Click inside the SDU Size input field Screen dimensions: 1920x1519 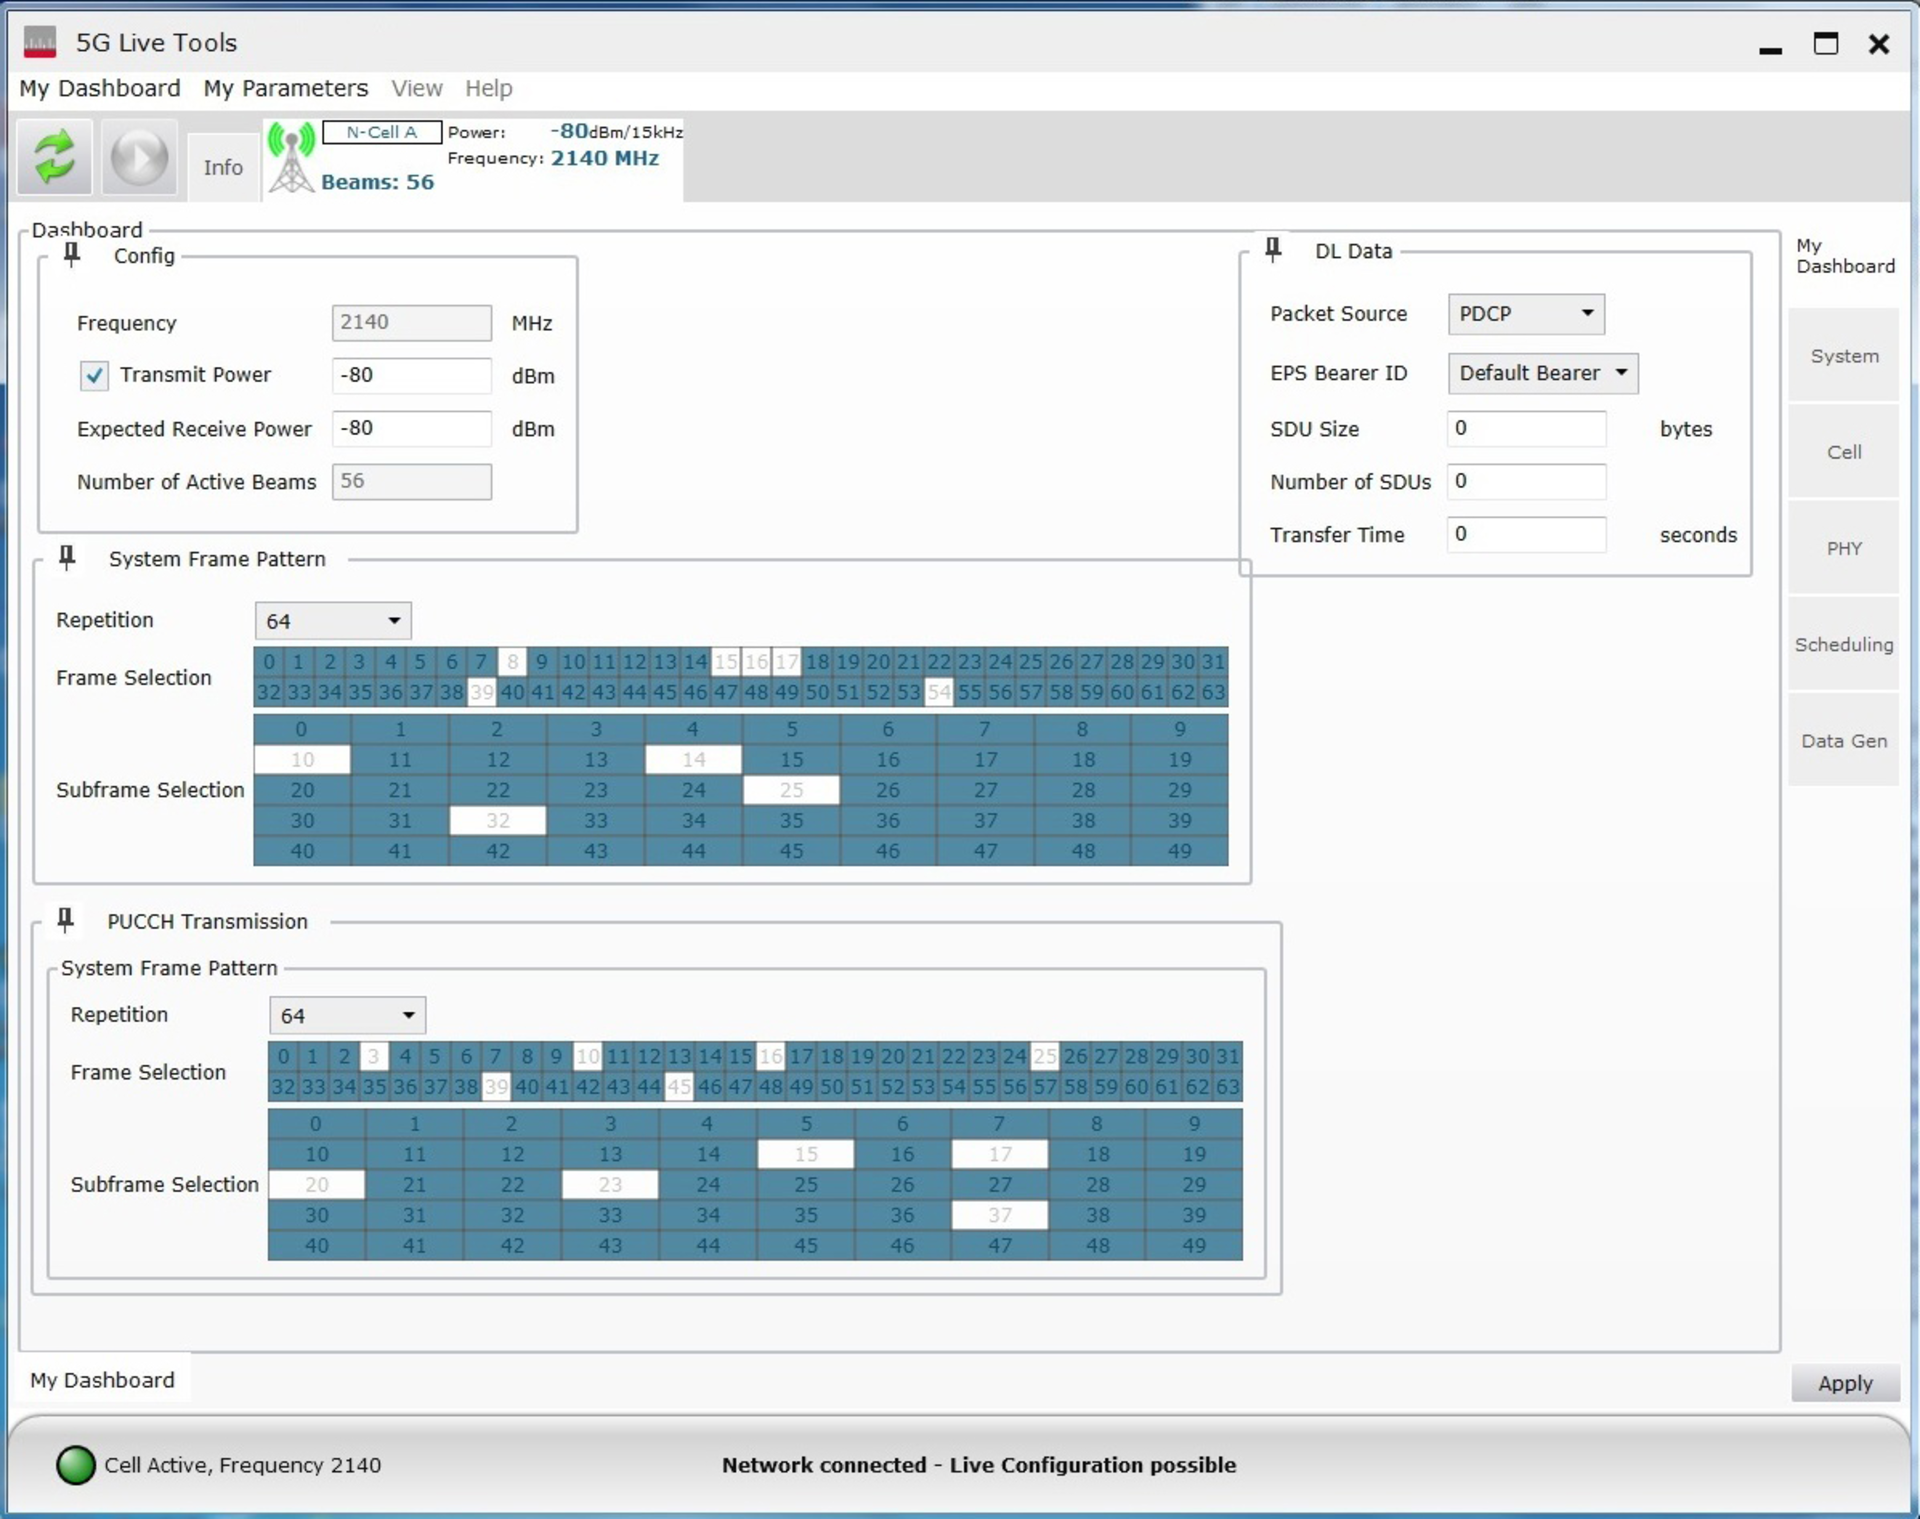click(x=1524, y=428)
